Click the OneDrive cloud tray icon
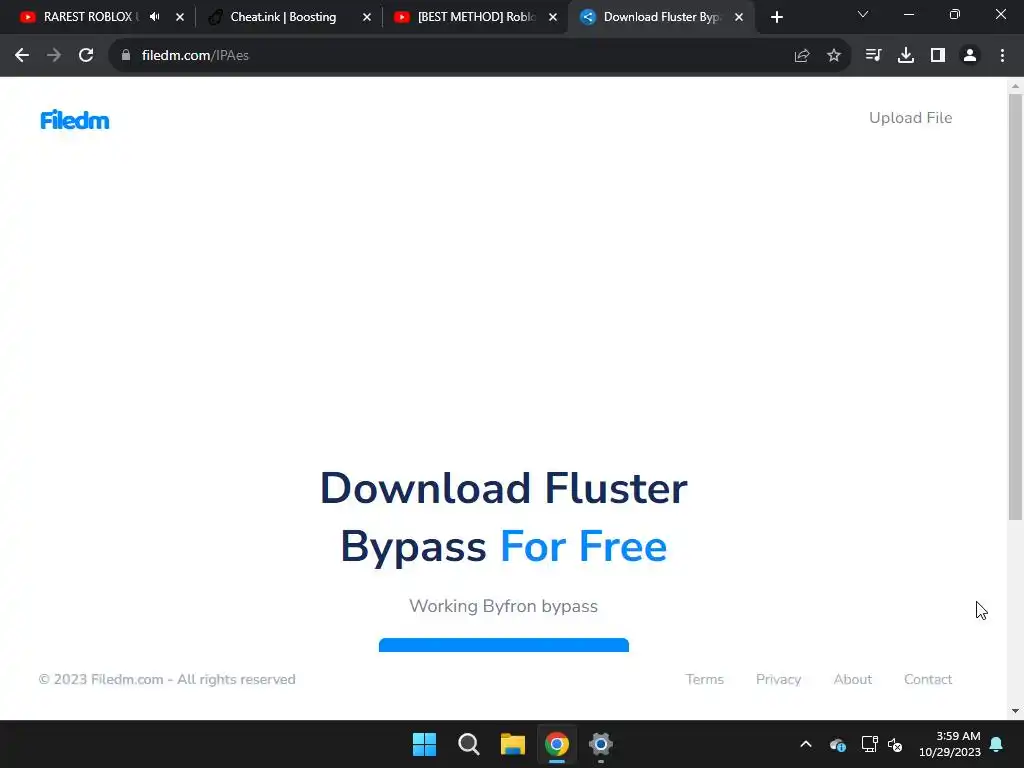 pyautogui.click(x=838, y=744)
